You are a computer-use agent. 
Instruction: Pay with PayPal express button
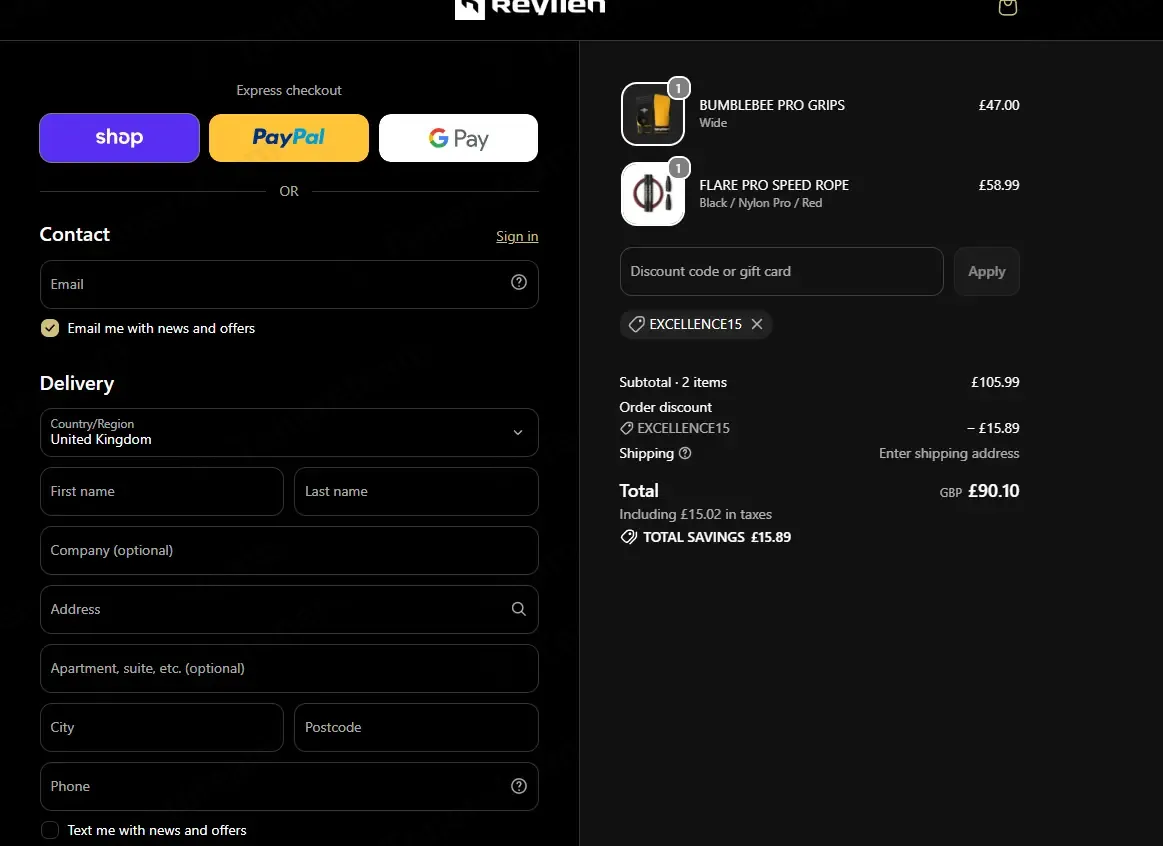point(289,138)
